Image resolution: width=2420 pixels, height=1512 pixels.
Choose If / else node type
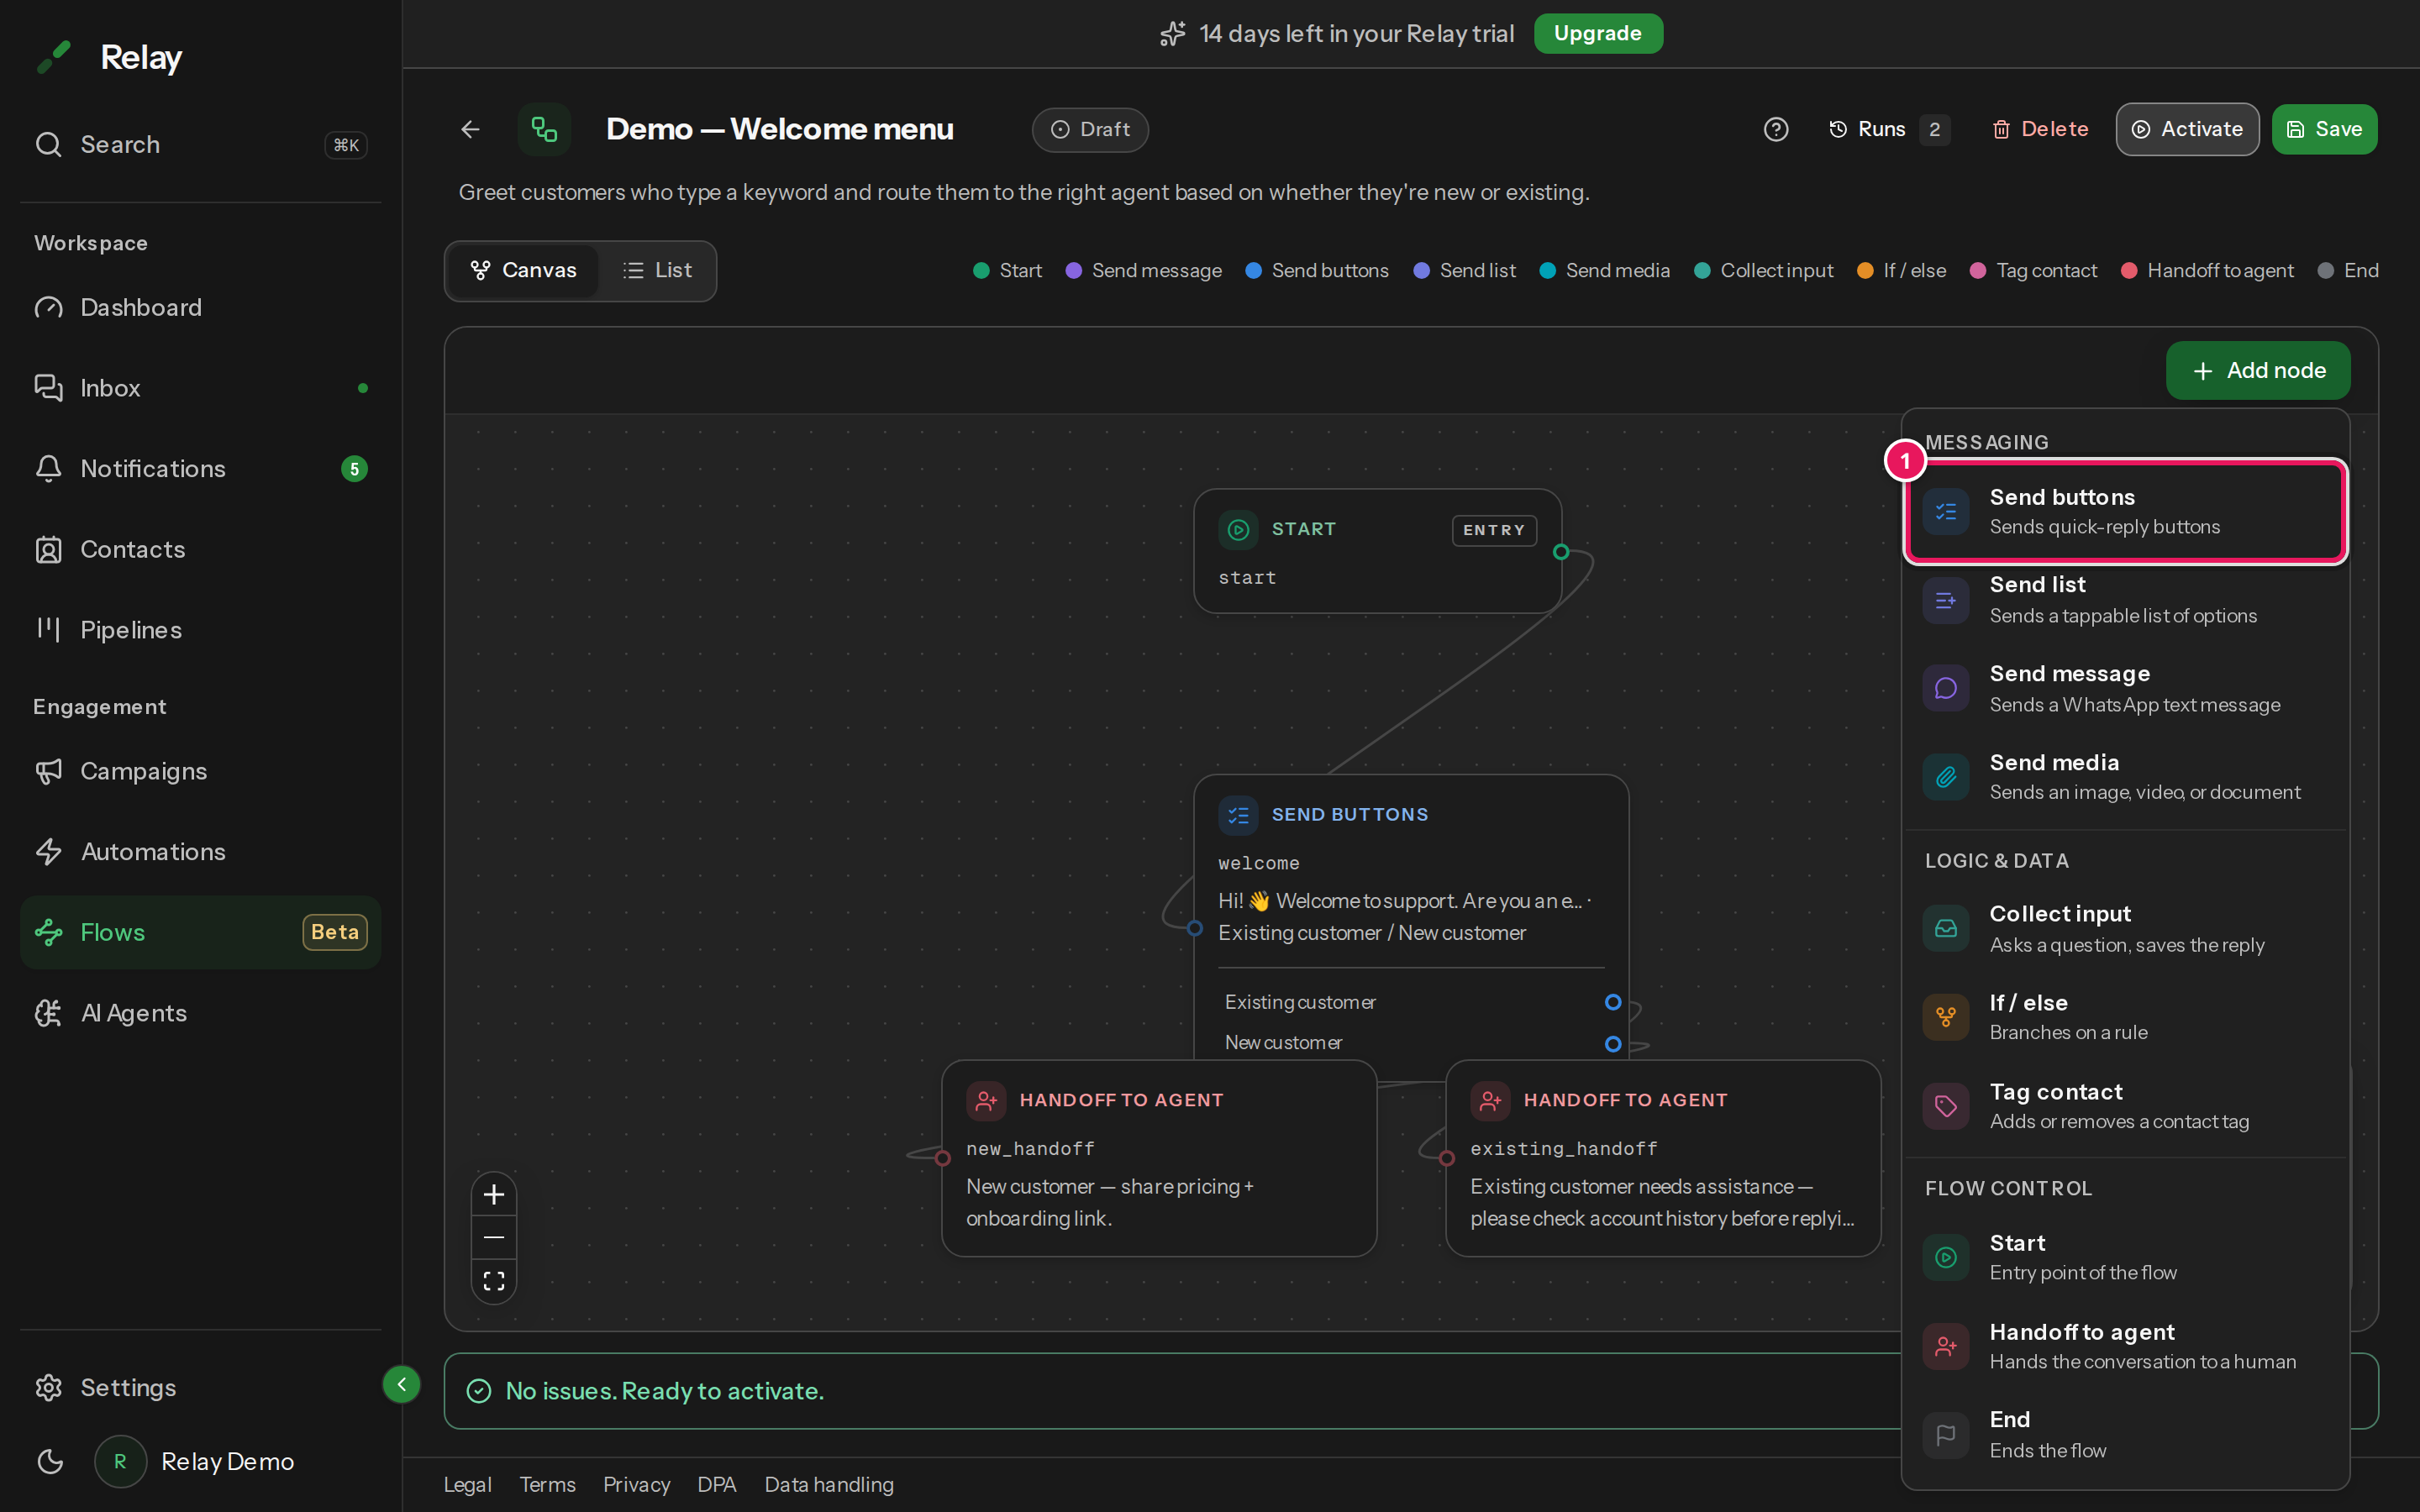2126,1017
